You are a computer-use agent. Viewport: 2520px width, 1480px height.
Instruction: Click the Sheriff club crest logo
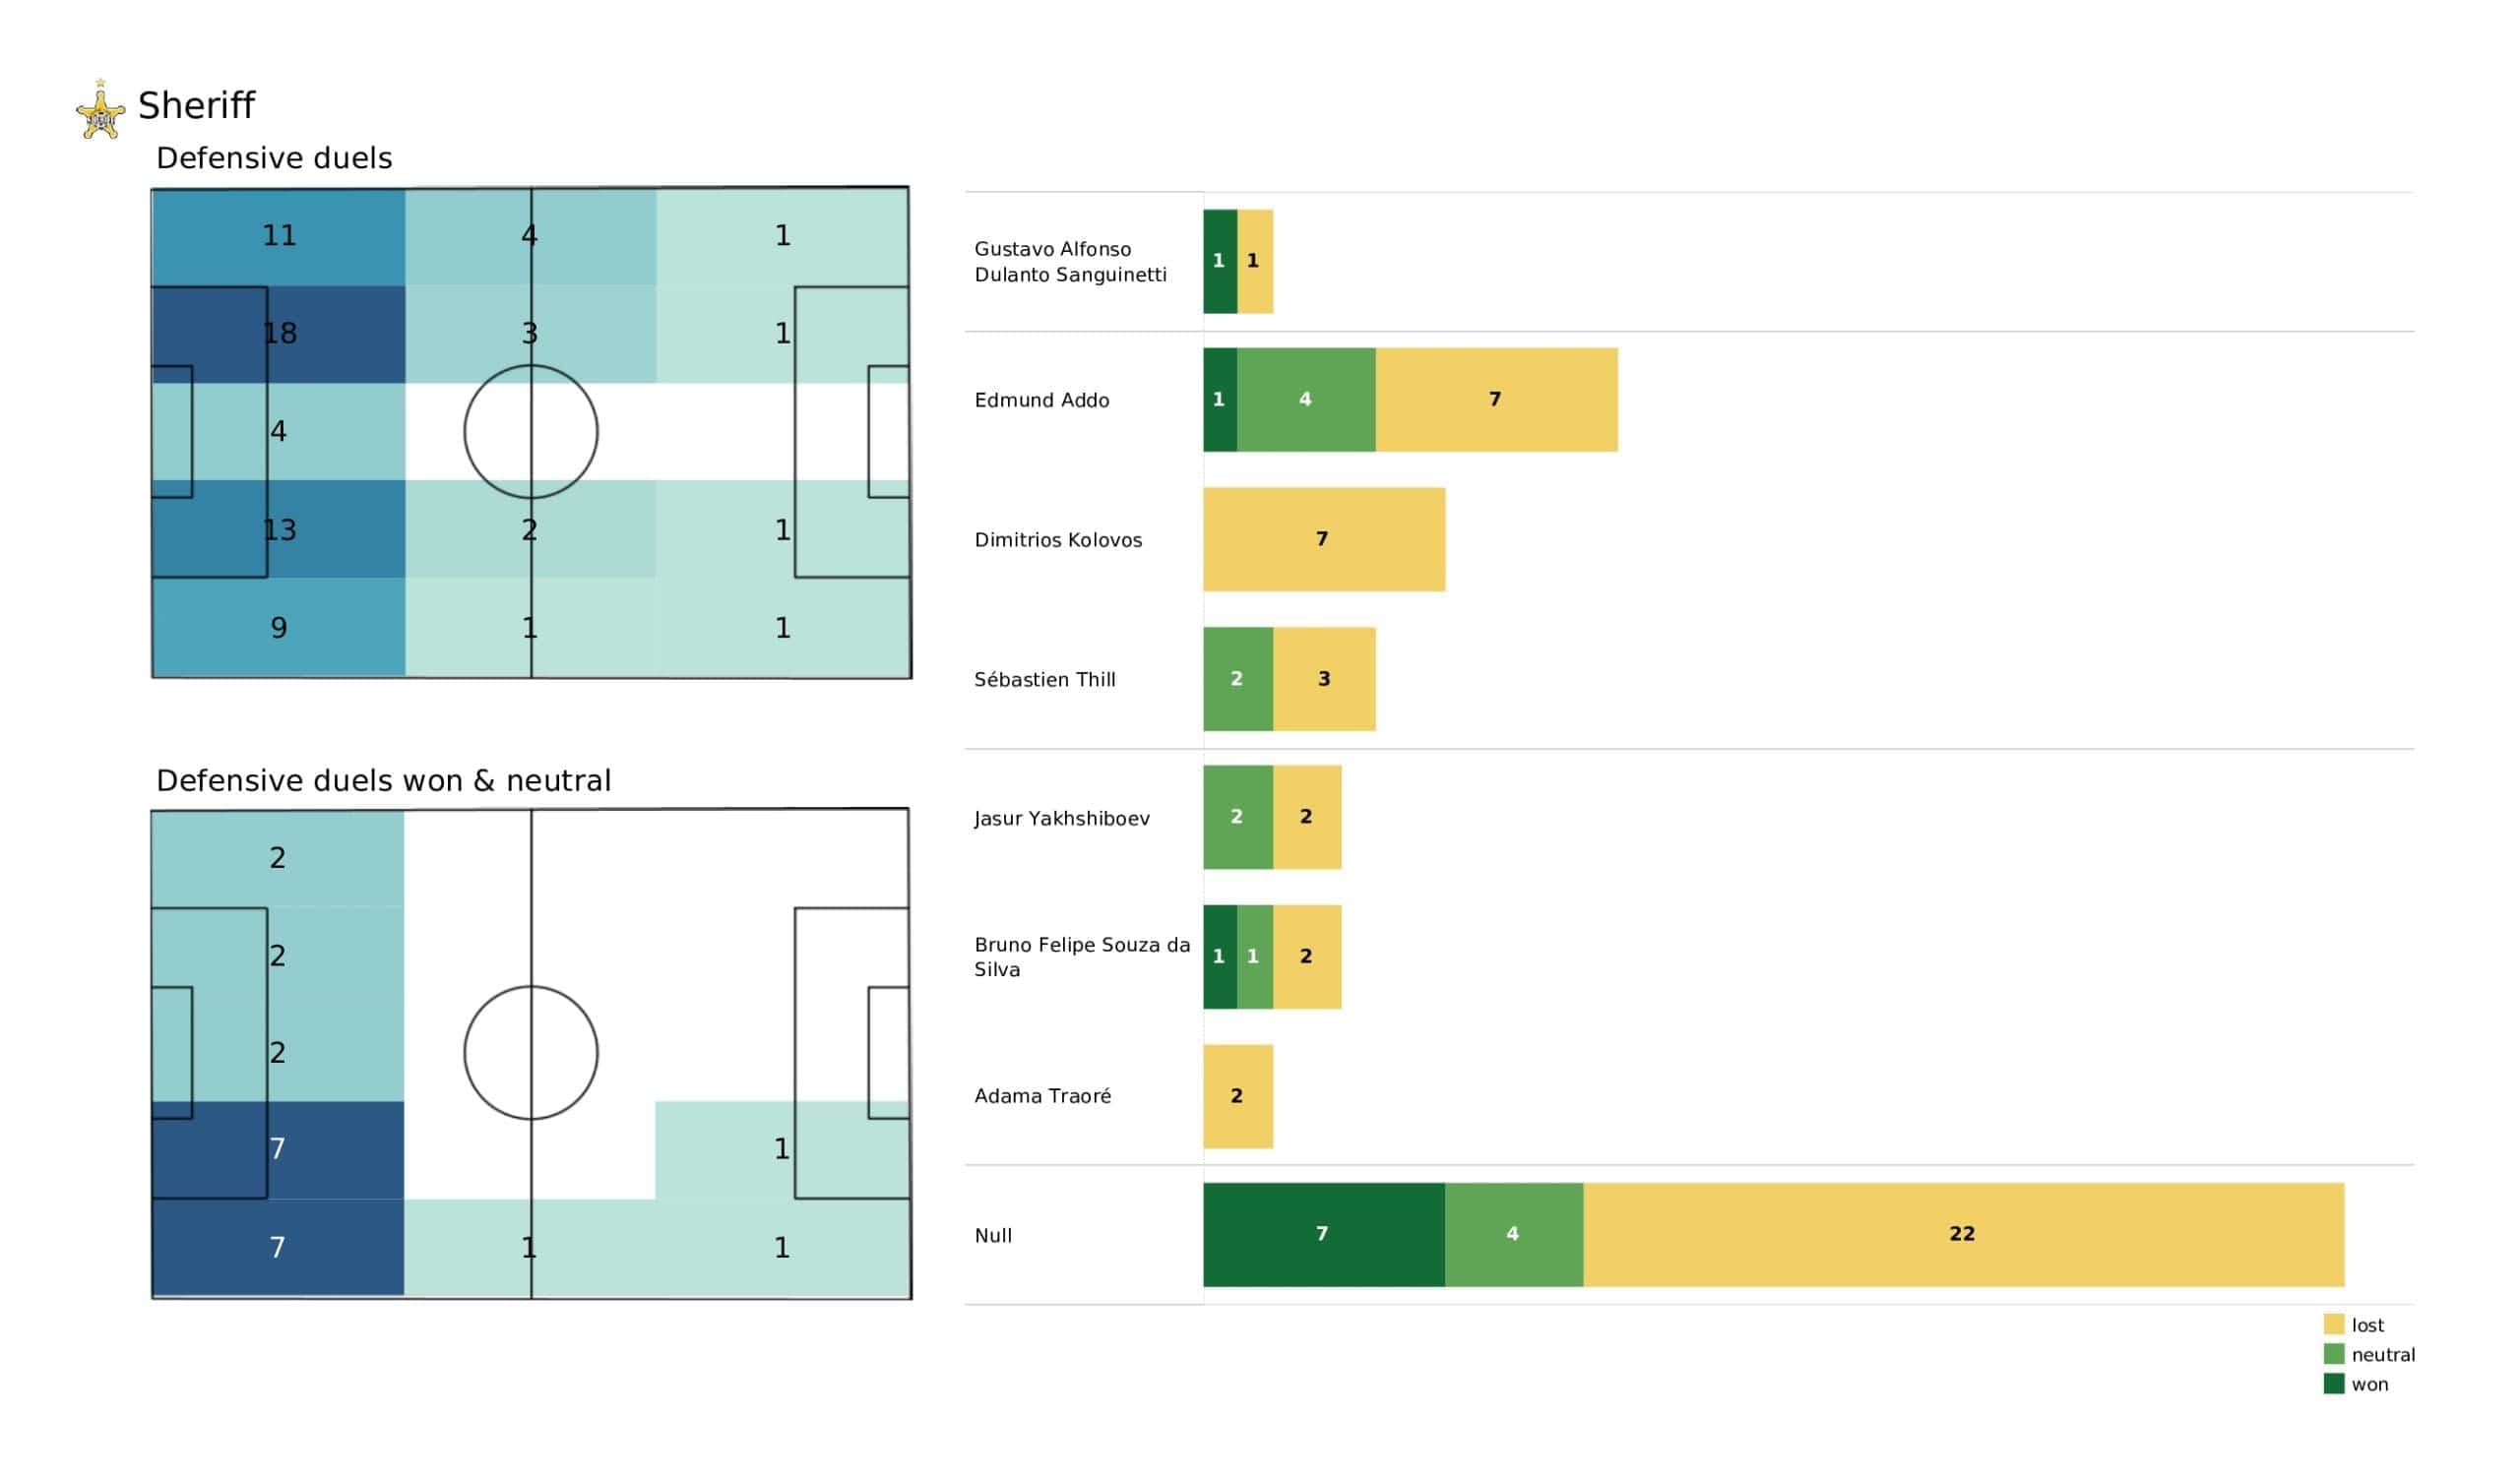(101, 110)
